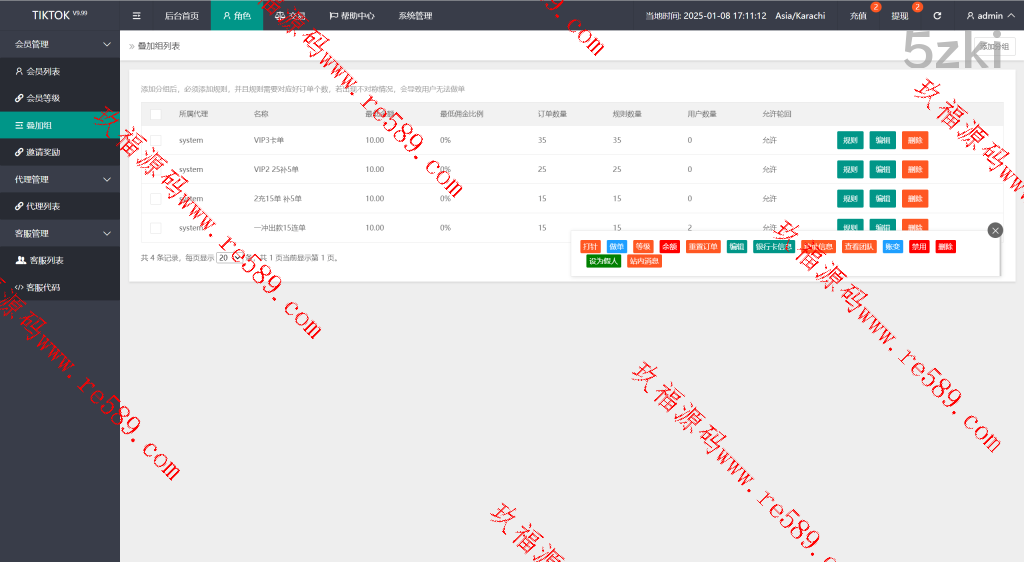This screenshot has width=1024, height=562.
Task: Open the 提现 notifications with badge
Action: tap(900, 16)
